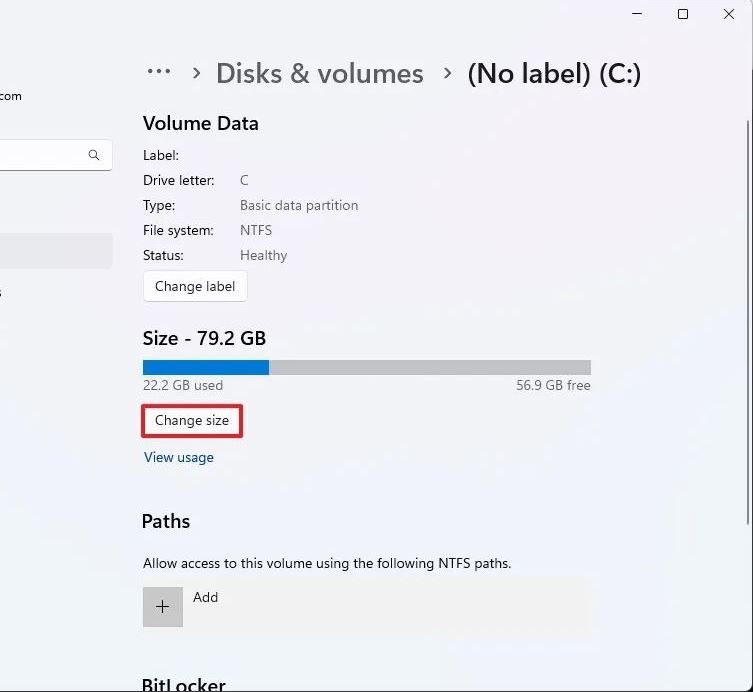This screenshot has height=692, width=753.
Task: Click the gray free portion of storage bar
Action: (429, 367)
